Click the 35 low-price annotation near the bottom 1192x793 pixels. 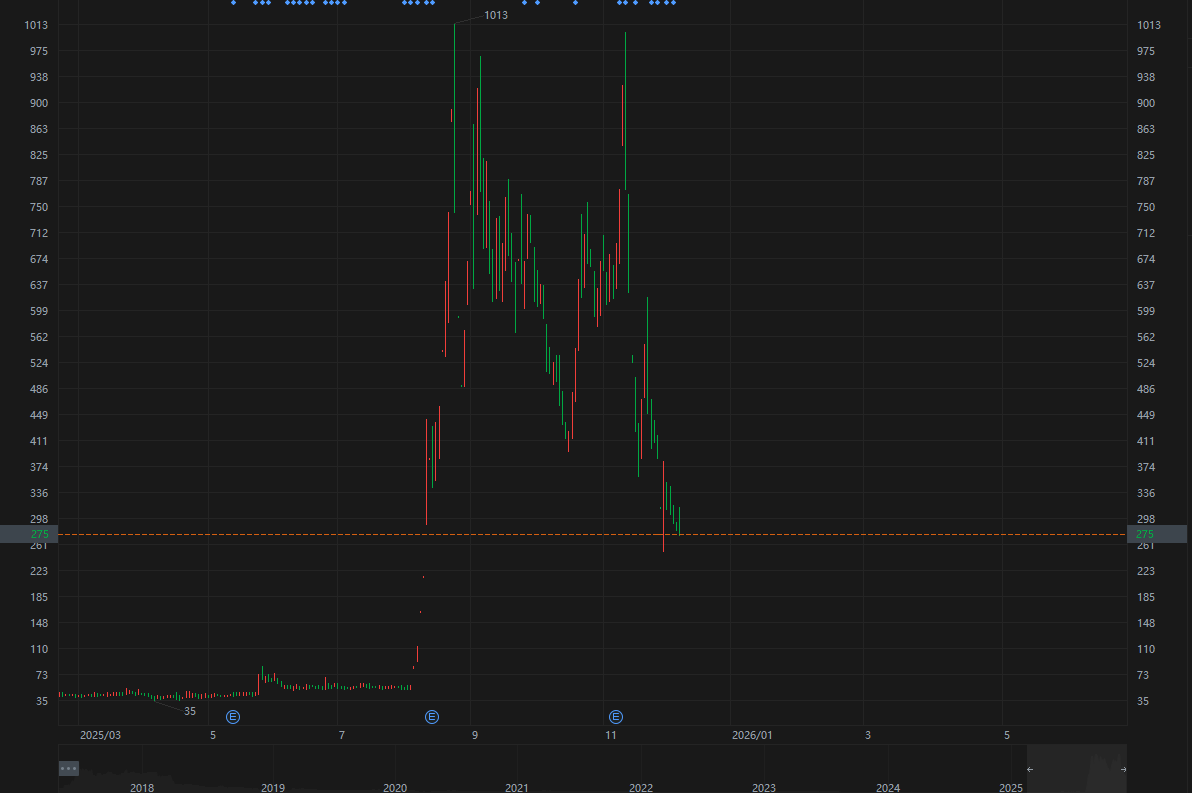(x=190, y=712)
